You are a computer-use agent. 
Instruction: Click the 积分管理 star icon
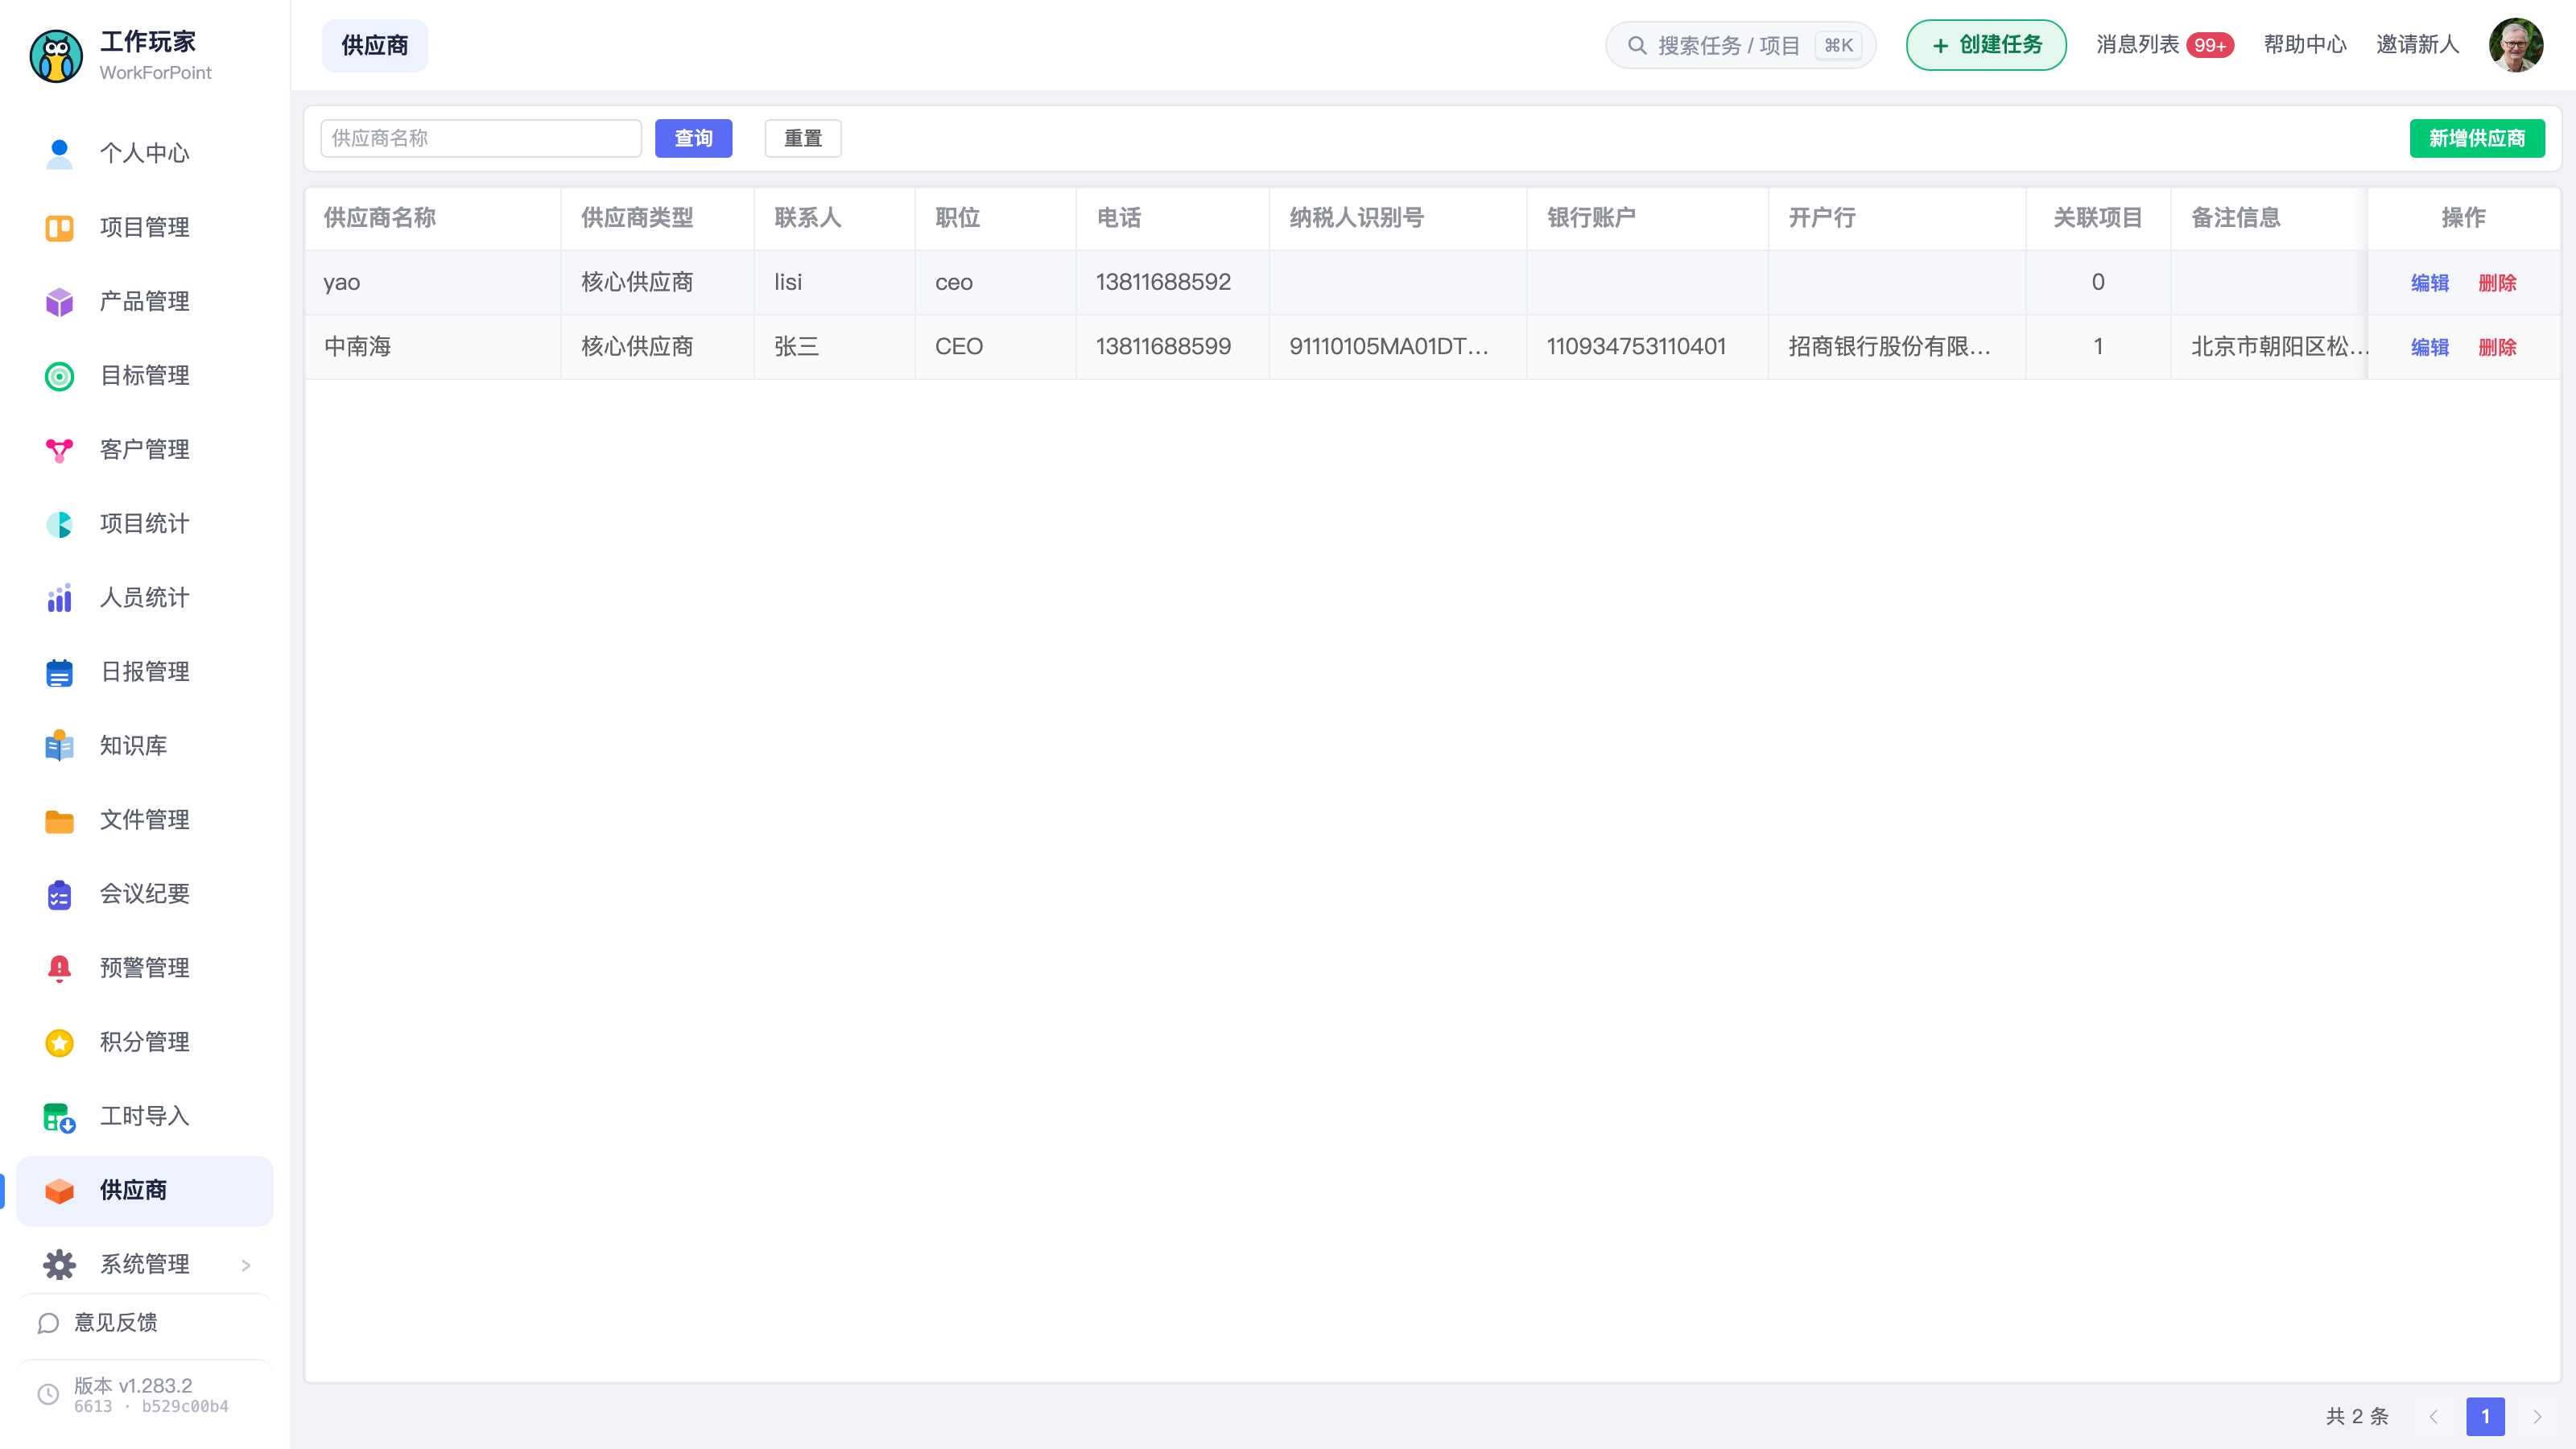59,1042
